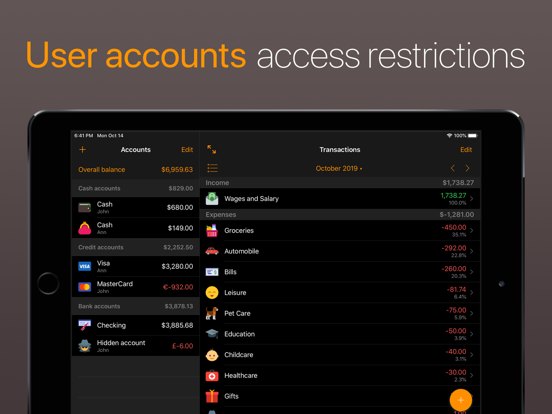The width and height of the screenshot is (552, 414).
Task: Select the Pet Care dog icon
Action: click(x=212, y=313)
